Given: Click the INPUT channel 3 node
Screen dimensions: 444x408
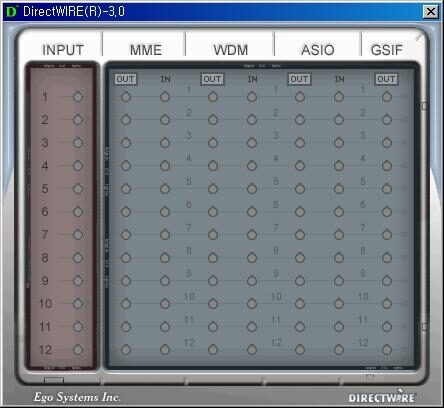Looking at the screenshot, I should pyautogui.click(x=78, y=143).
